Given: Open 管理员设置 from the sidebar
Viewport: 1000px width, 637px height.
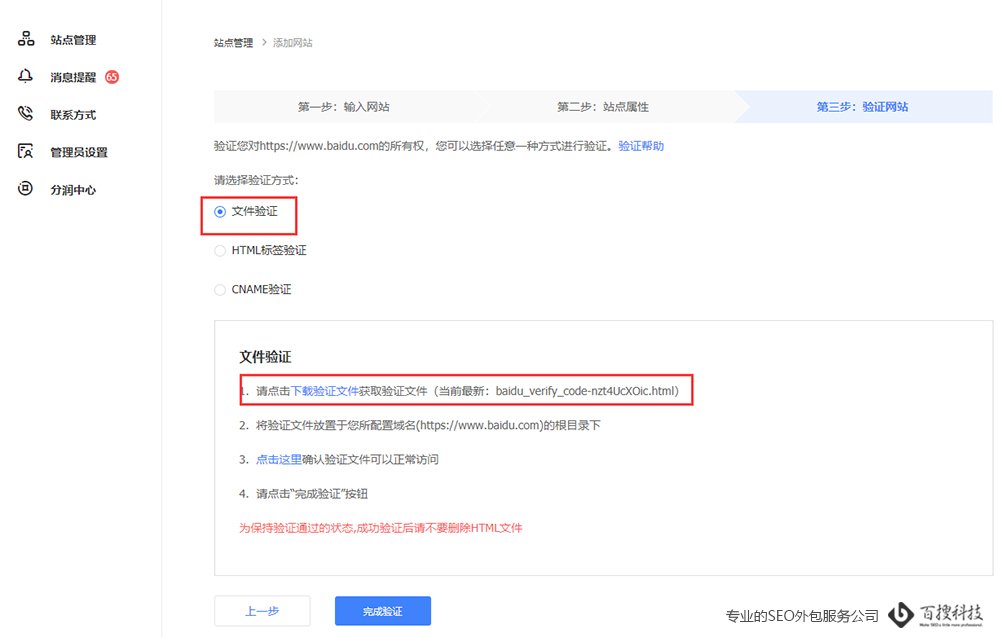Looking at the screenshot, I should pyautogui.click(x=26, y=151).
